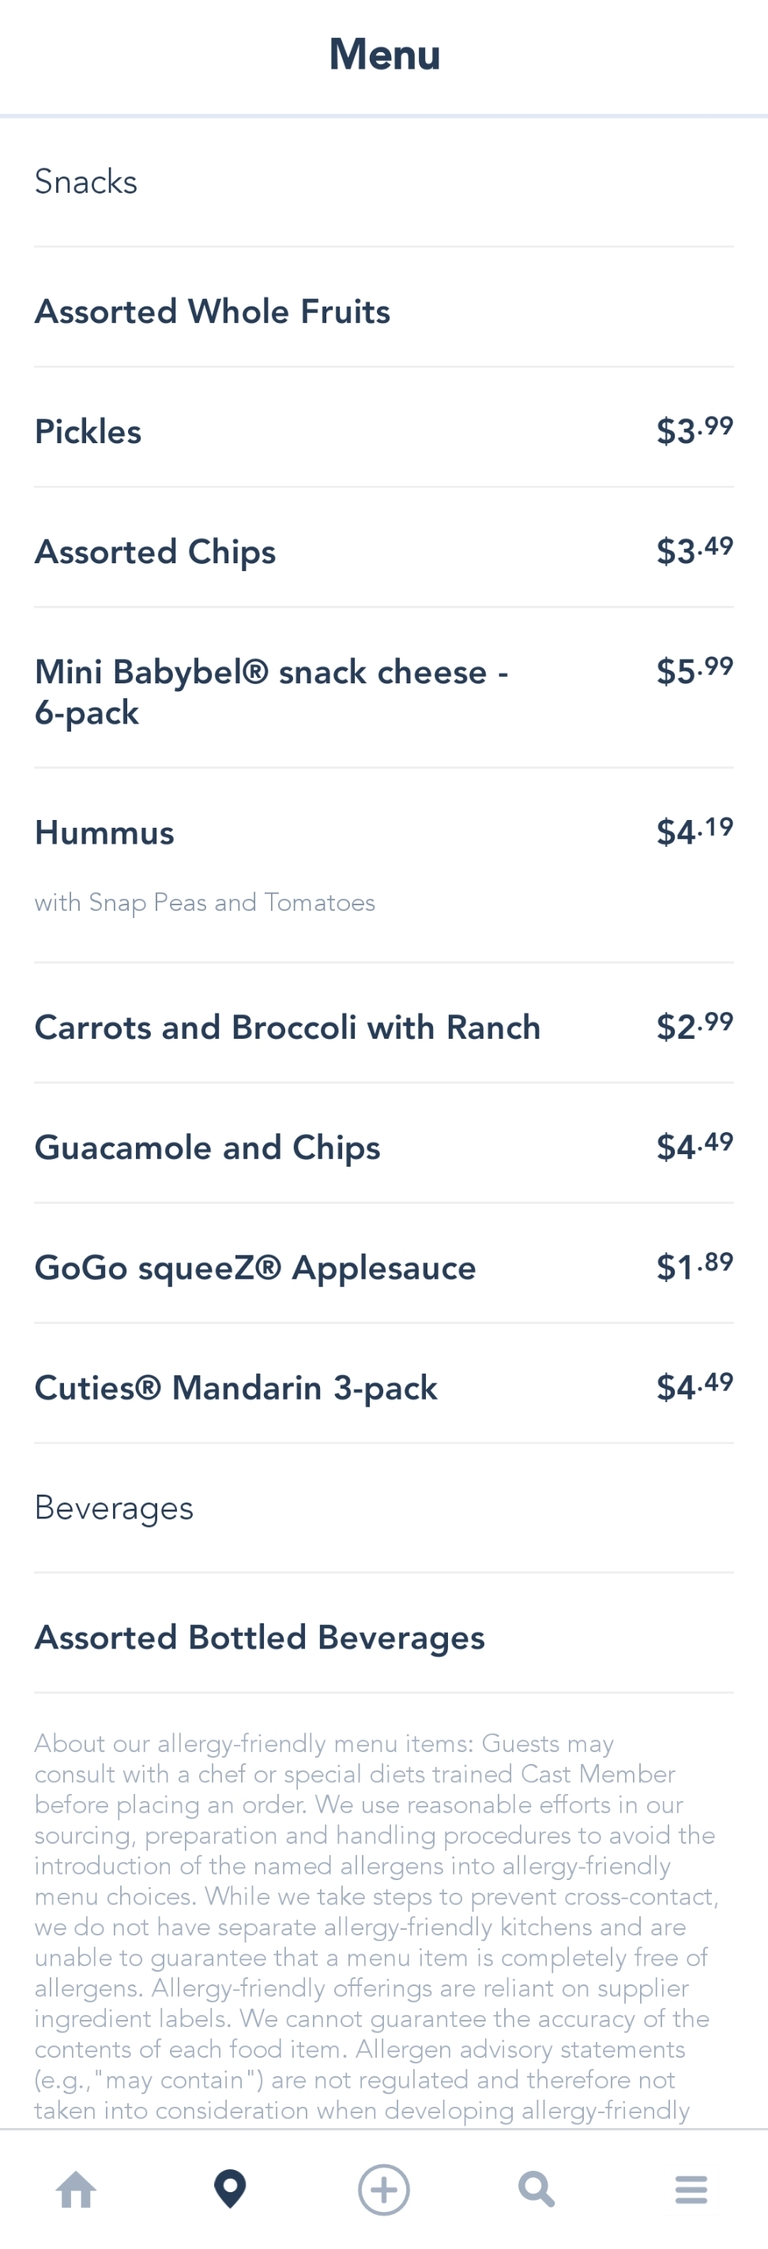The width and height of the screenshot is (768, 2249).
Task: Choose Cuties Mandarin 3-pack
Action: (236, 1387)
